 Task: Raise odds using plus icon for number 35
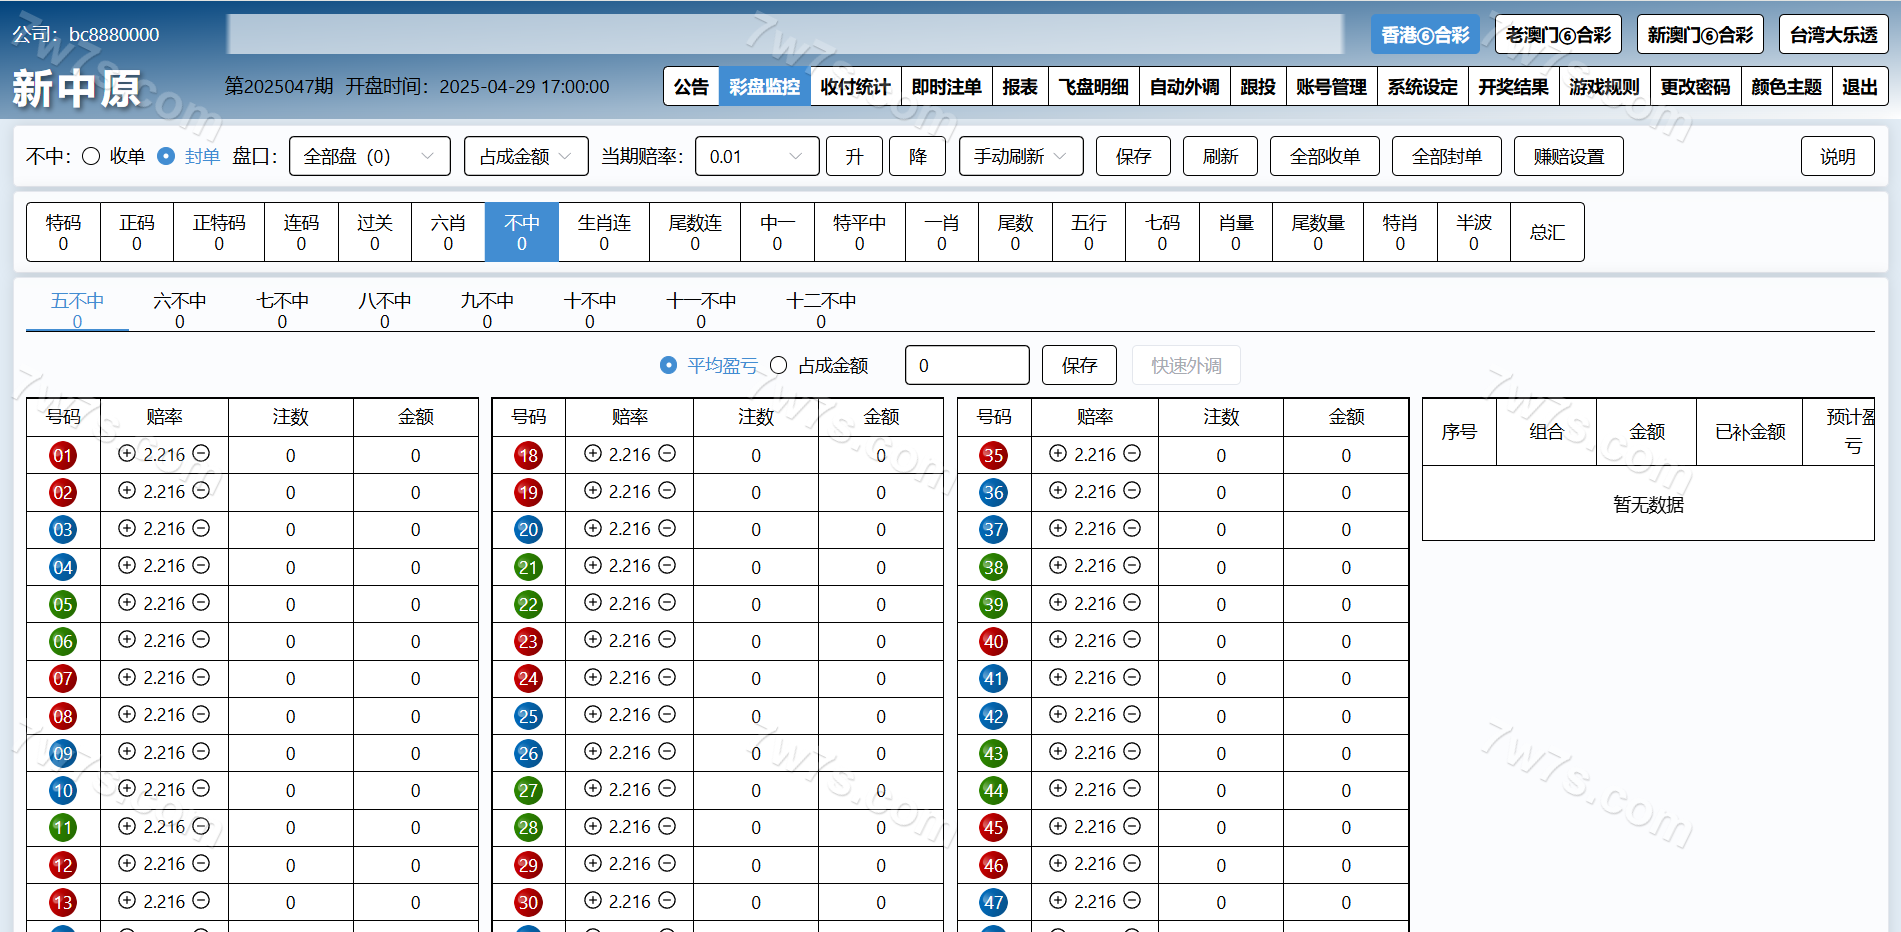click(1058, 454)
